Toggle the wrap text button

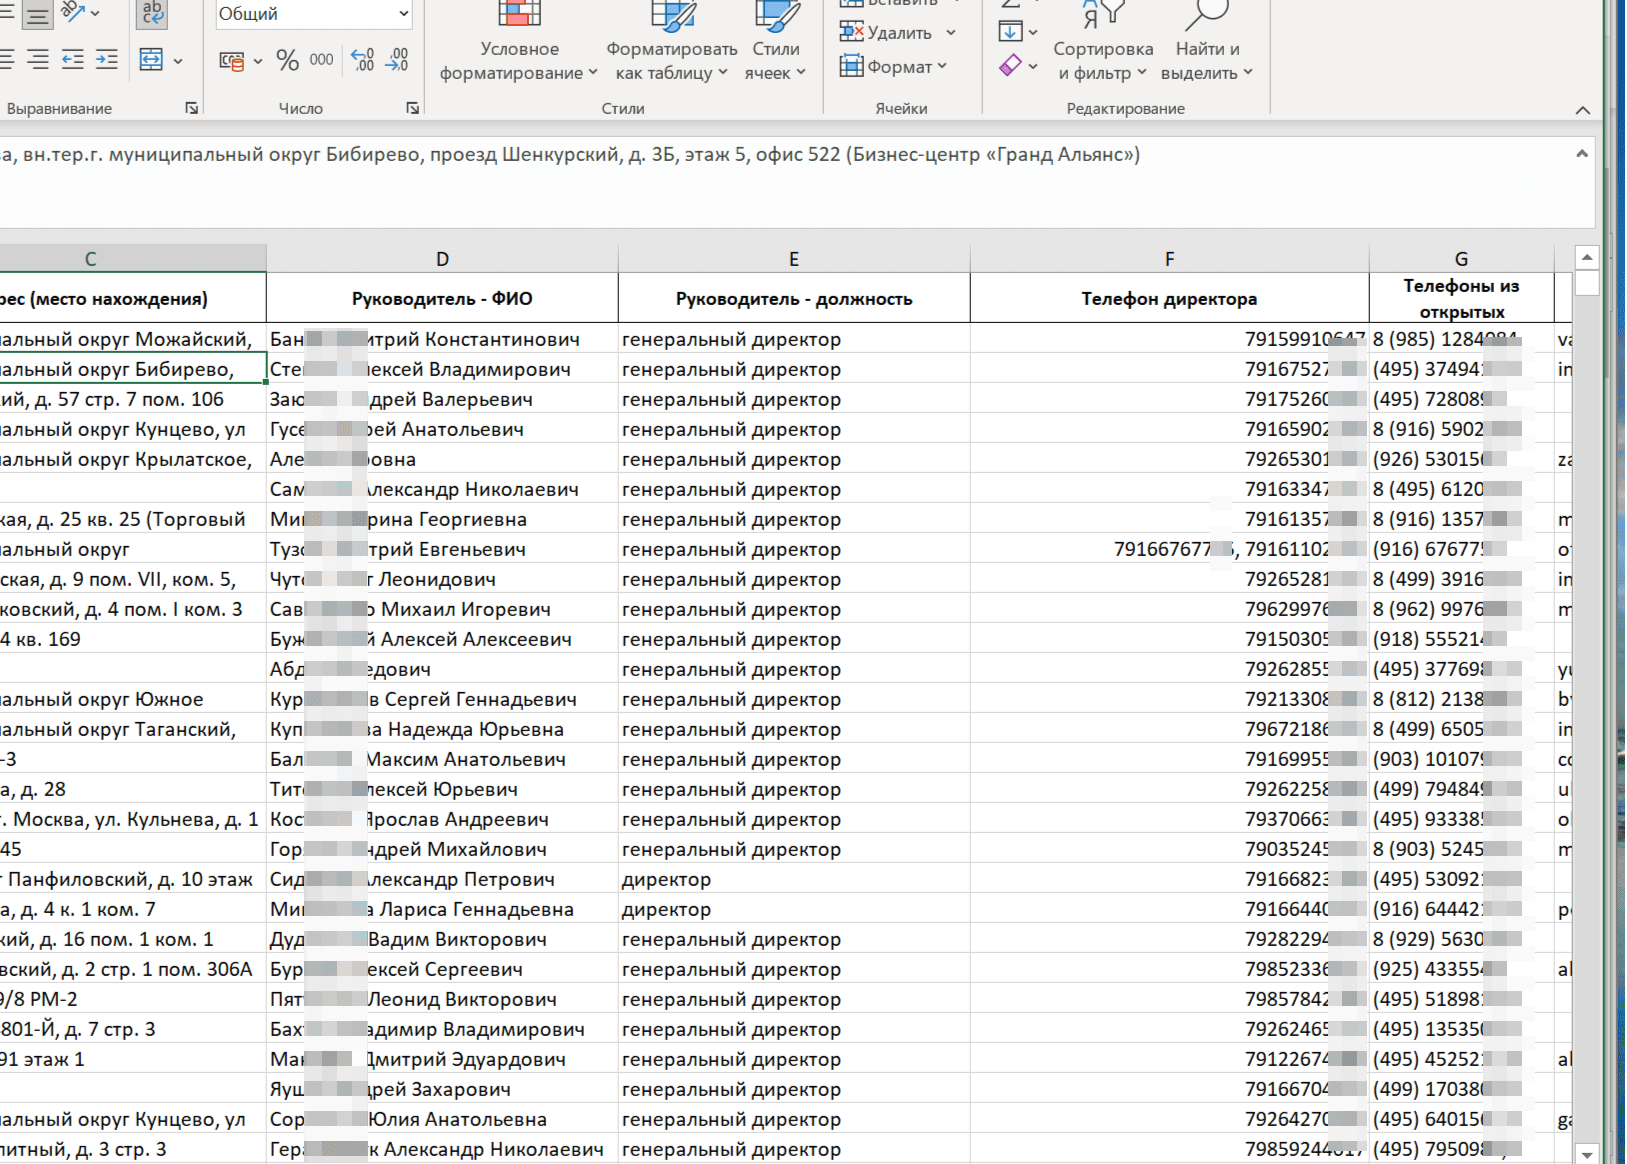tap(152, 13)
